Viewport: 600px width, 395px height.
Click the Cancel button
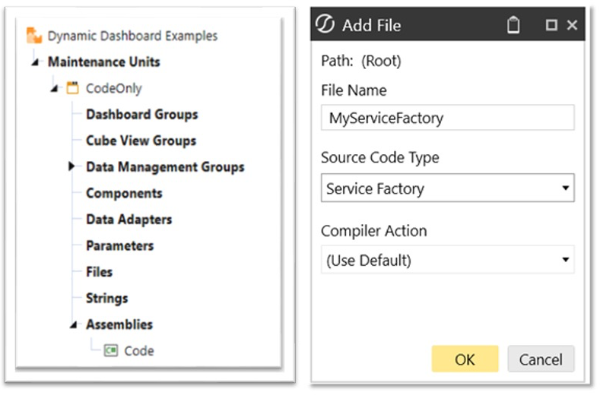coord(541,359)
